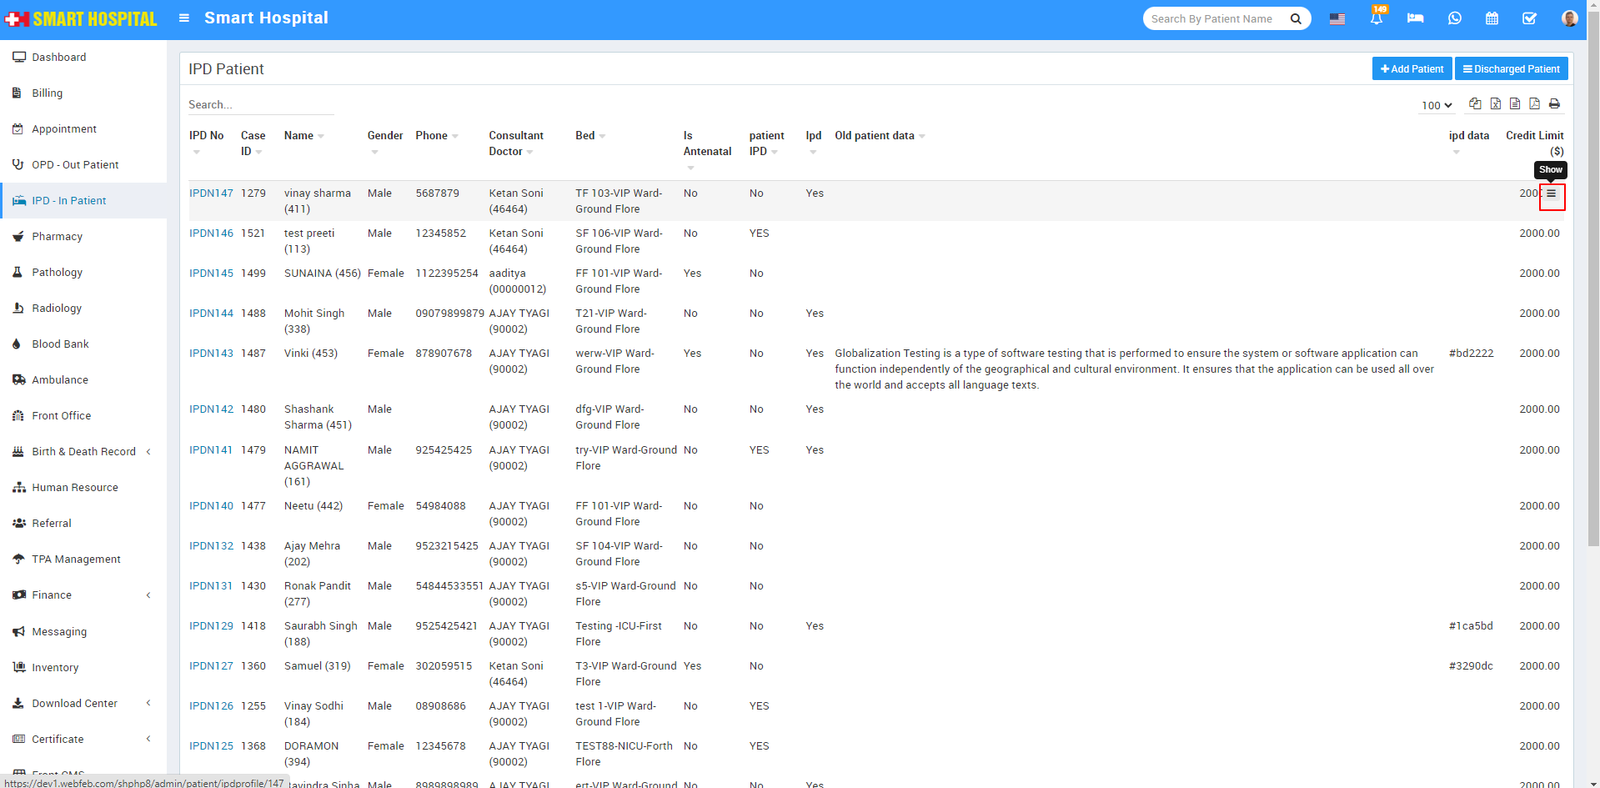Click the Show menu icon for IPDN147

pyautogui.click(x=1551, y=195)
